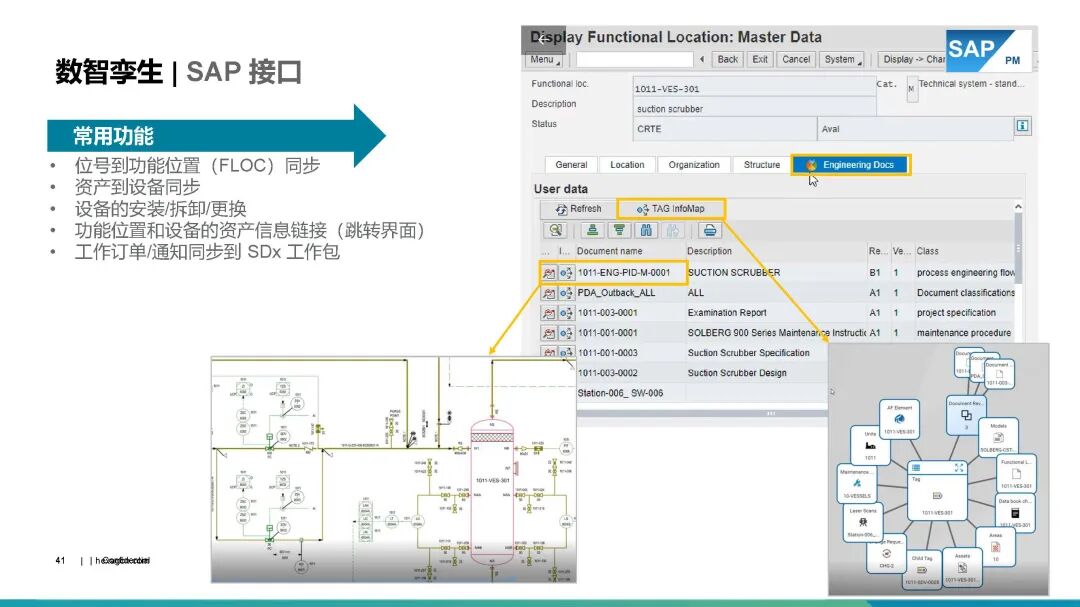This screenshot has width=1080, height=607.
Task: Select Engineering Docs tab
Action: [851, 165]
